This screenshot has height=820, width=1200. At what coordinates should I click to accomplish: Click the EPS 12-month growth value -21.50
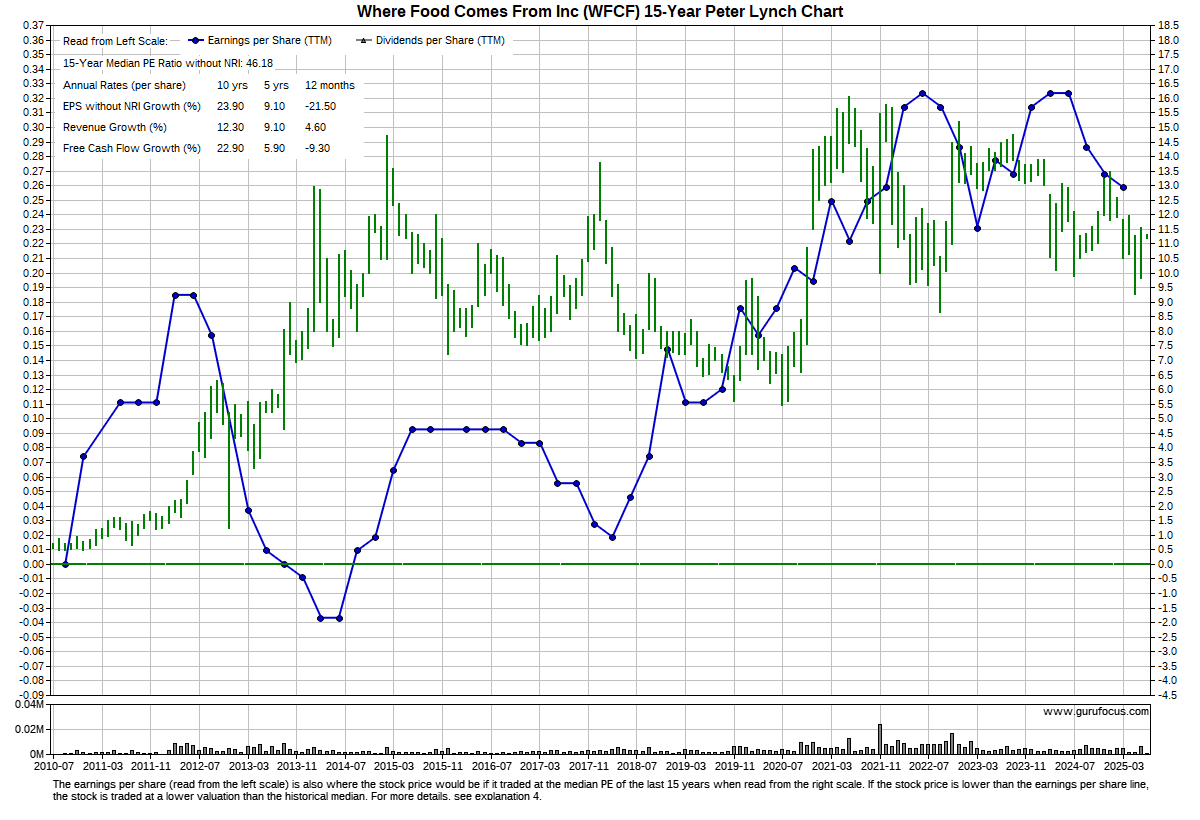pos(321,106)
